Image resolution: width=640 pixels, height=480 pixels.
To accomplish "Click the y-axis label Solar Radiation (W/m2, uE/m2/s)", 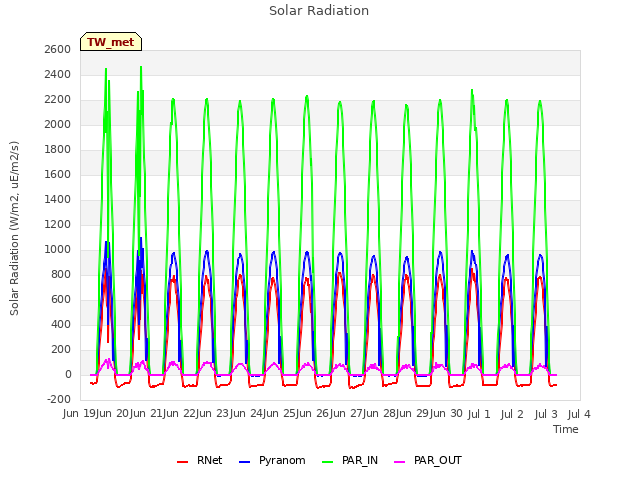I will [x=14, y=228].
